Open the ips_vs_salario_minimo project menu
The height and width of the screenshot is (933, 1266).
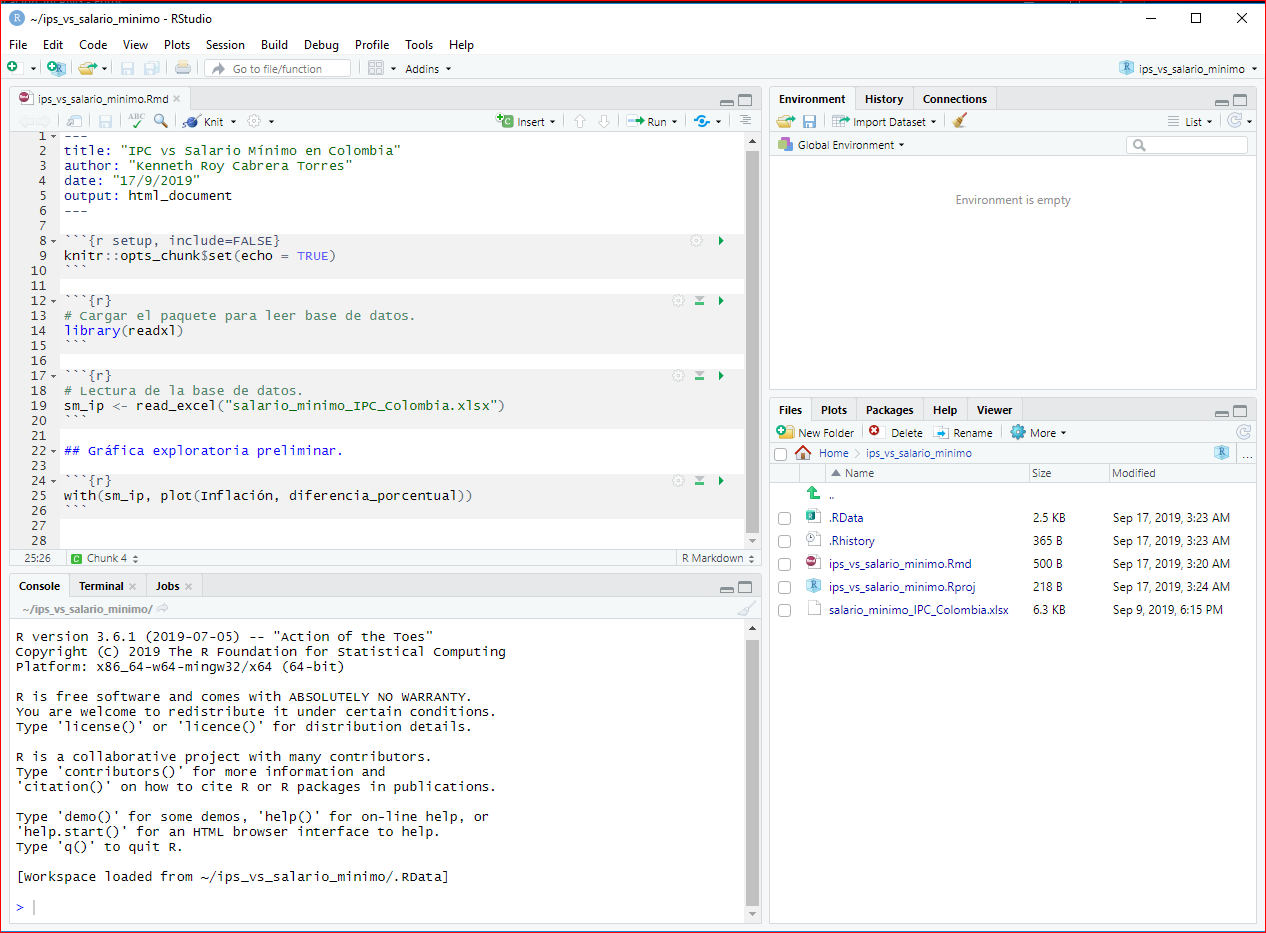pyautogui.click(x=1188, y=69)
